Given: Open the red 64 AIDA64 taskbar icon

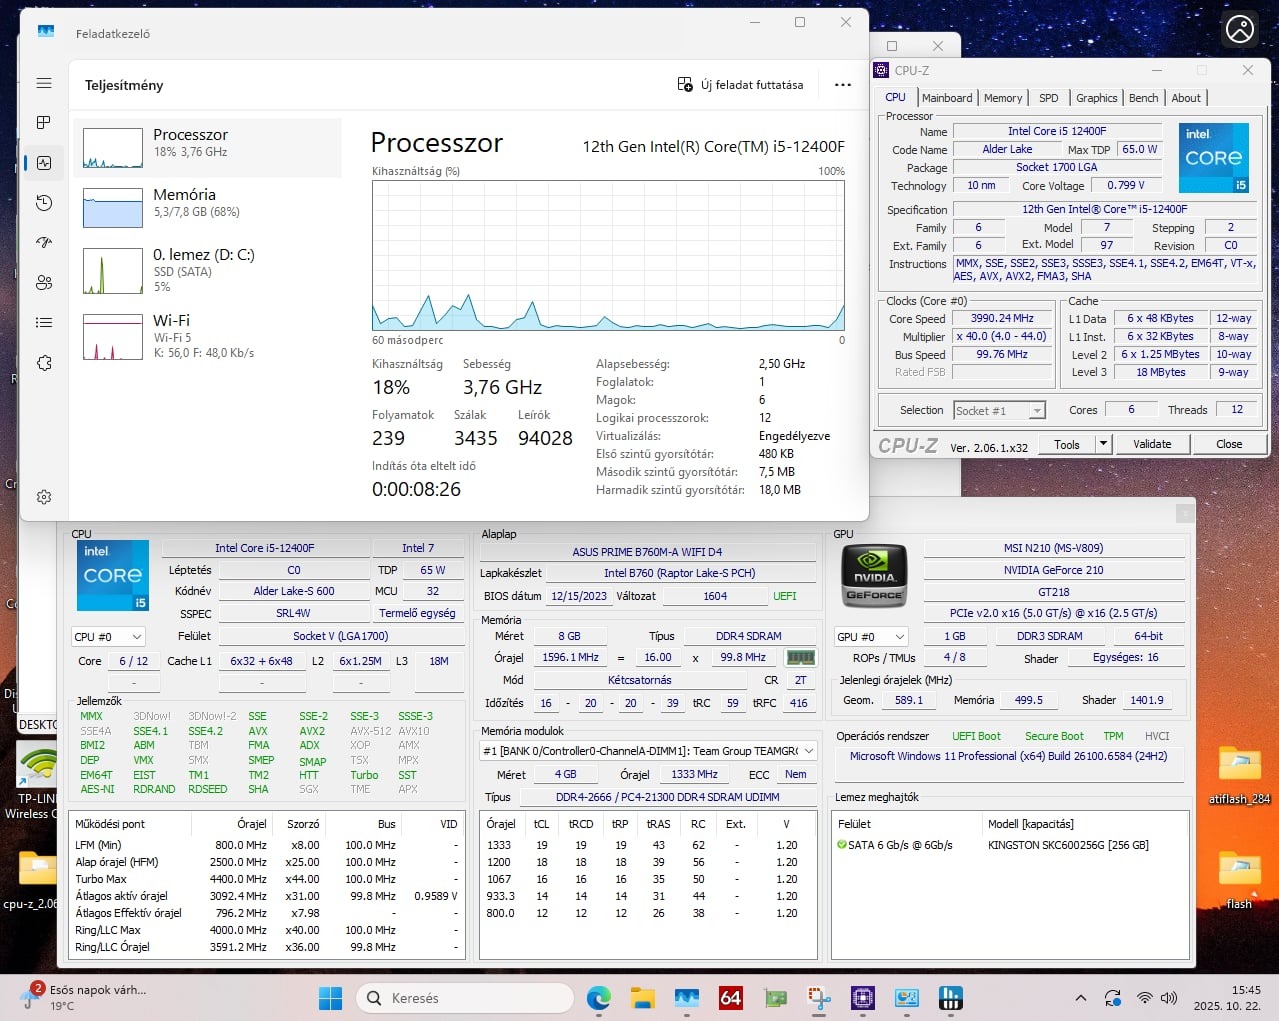Looking at the screenshot, I should pos(731,998).
